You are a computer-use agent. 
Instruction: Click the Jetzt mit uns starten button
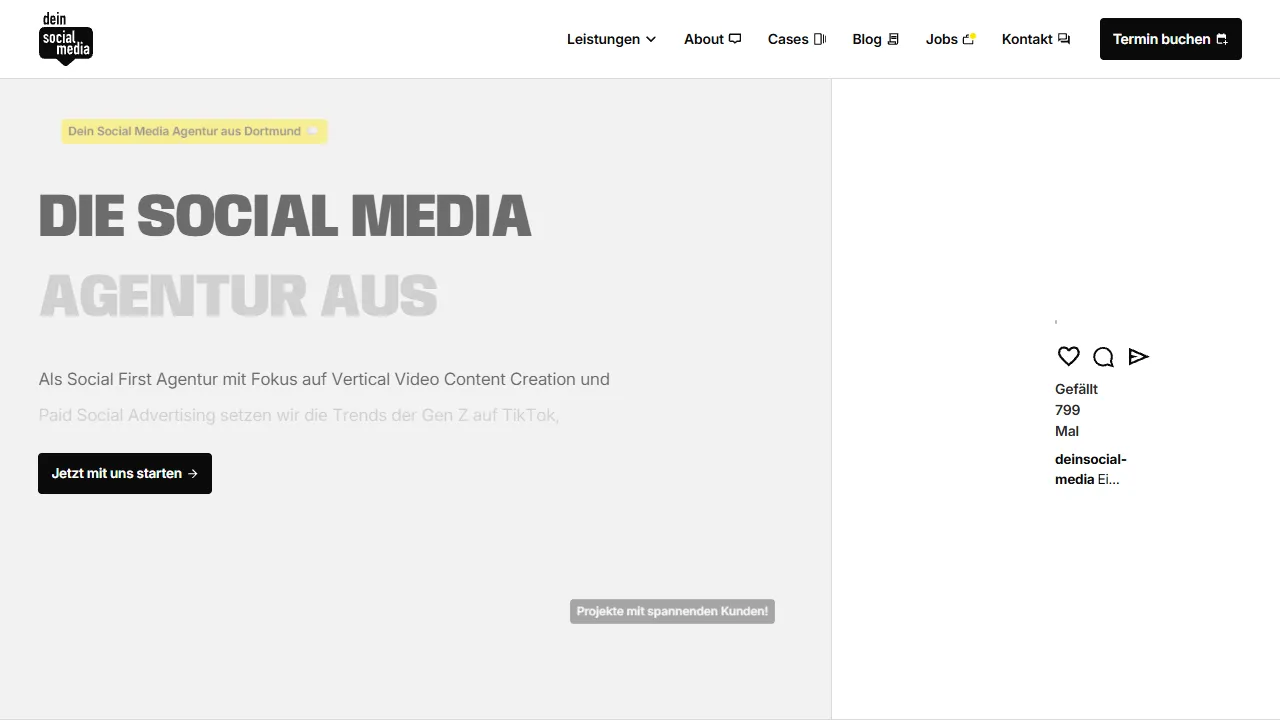tap(124, 473)
